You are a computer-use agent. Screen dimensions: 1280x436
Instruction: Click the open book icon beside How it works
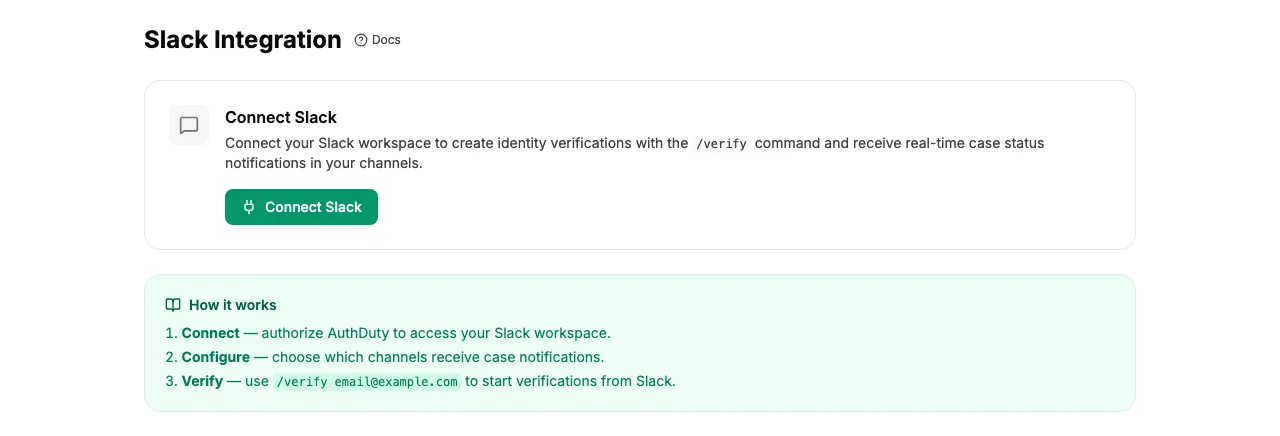(173, 305)
